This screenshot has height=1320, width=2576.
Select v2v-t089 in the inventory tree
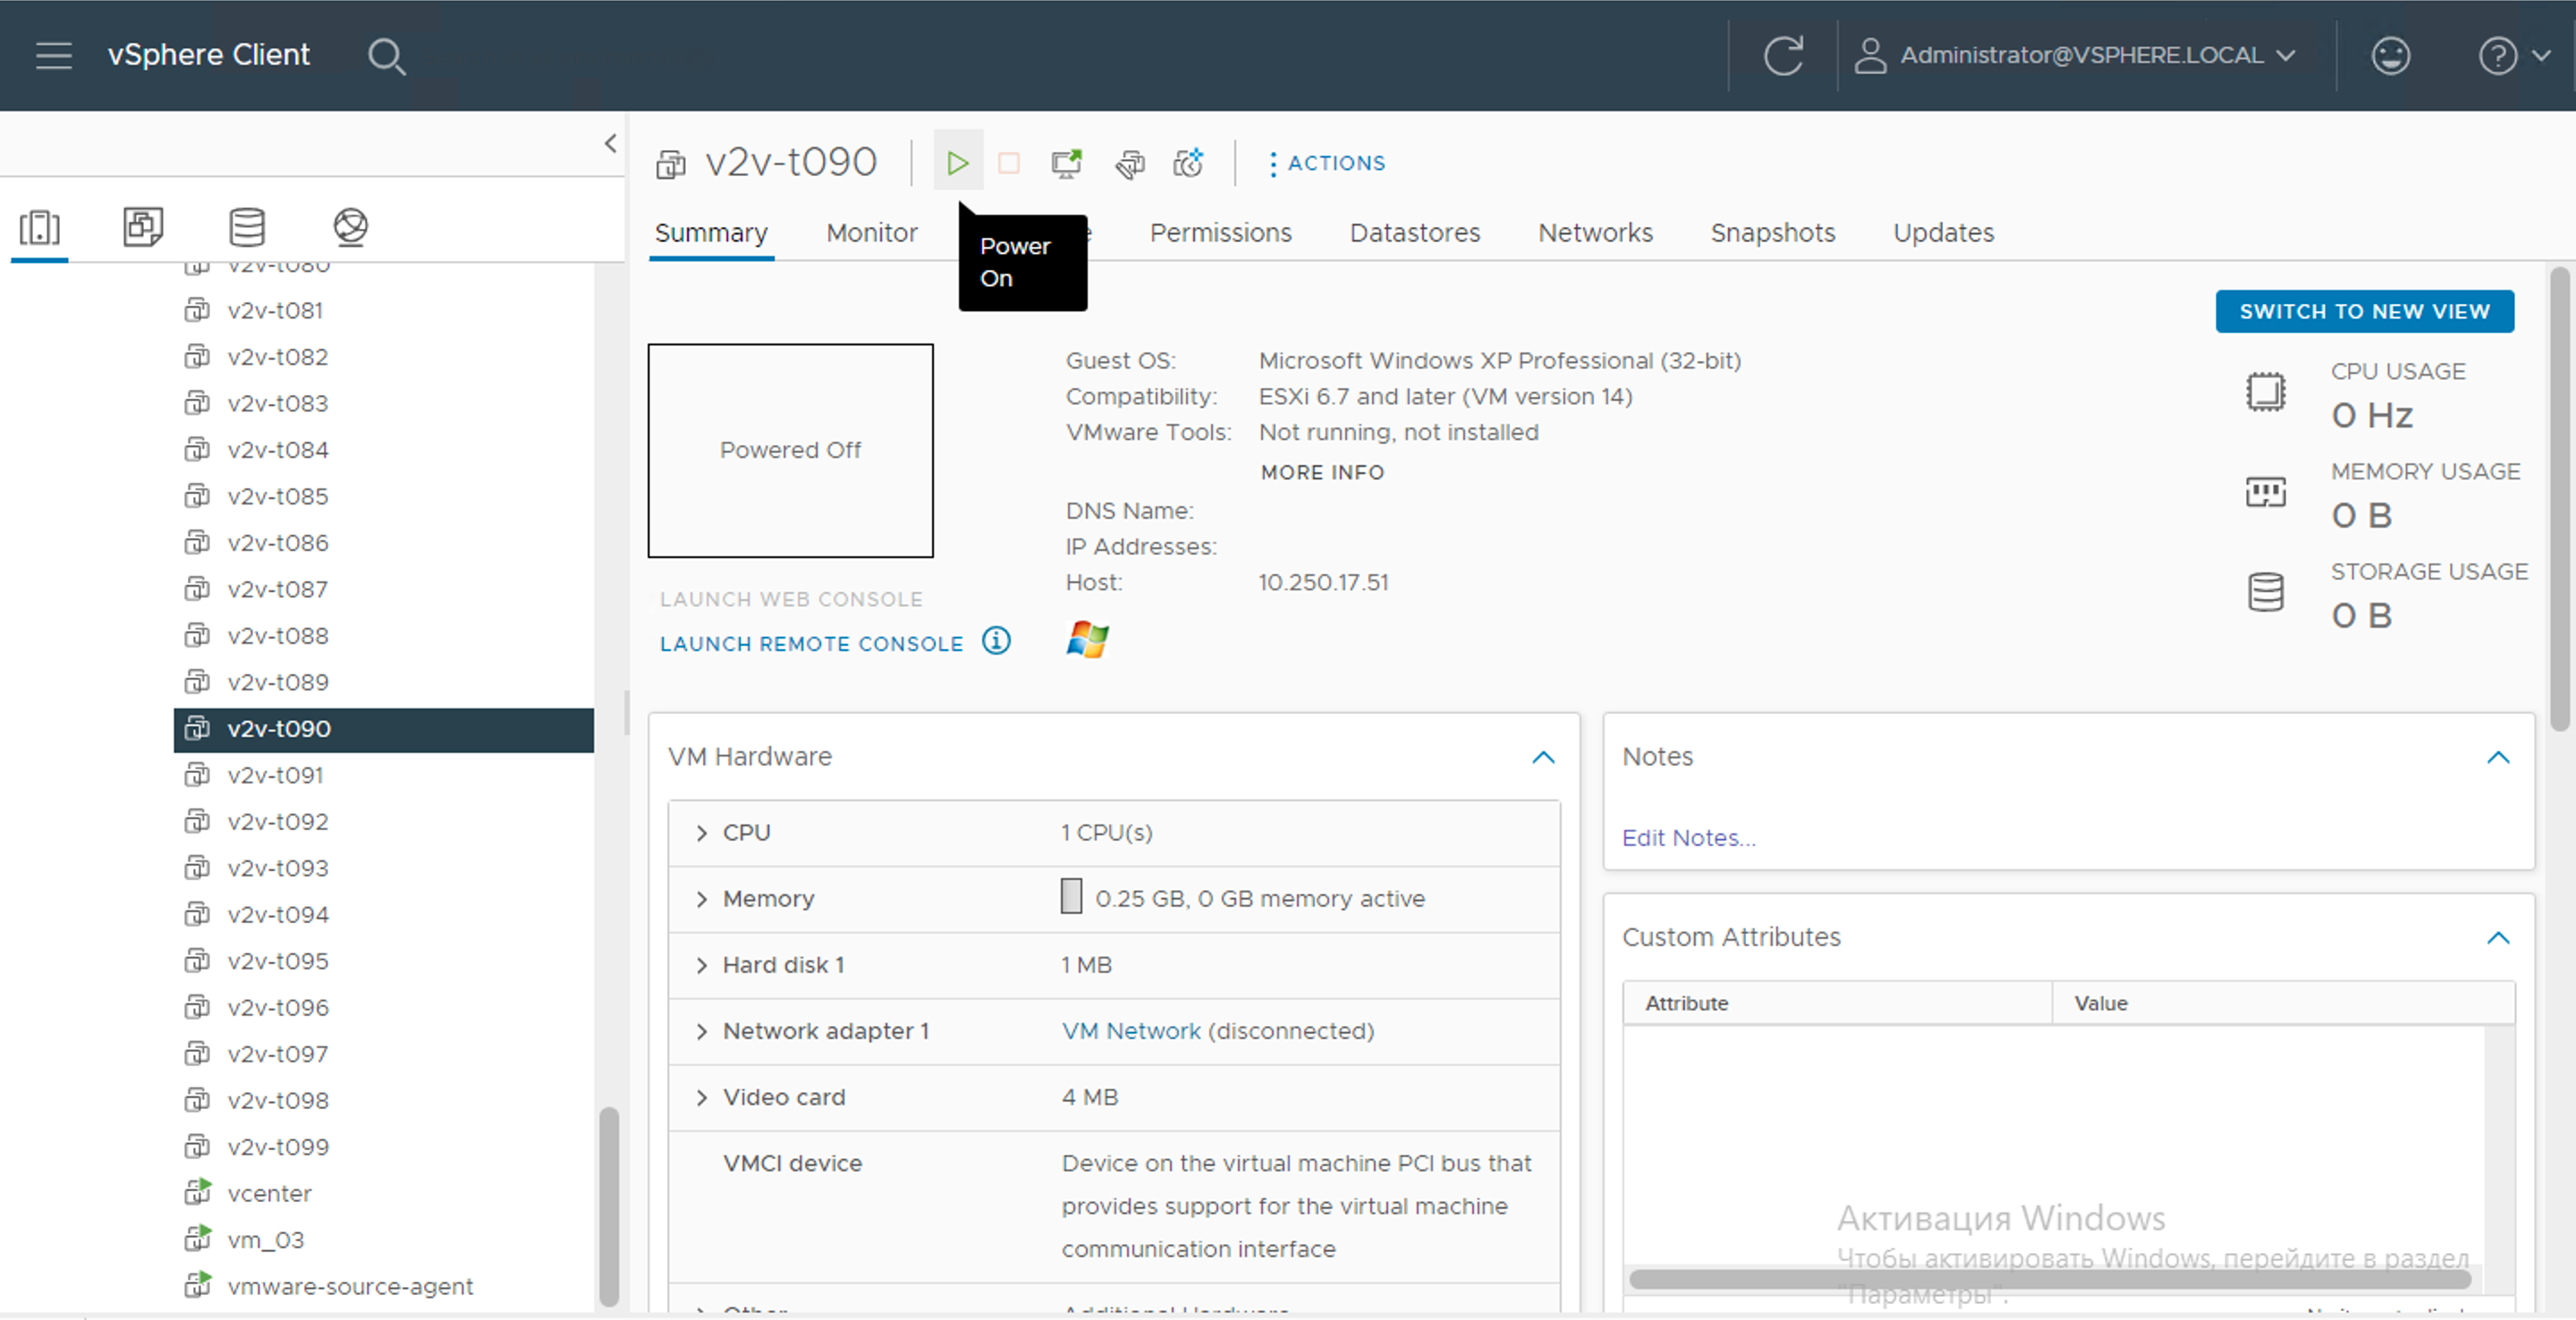[277, 682]
